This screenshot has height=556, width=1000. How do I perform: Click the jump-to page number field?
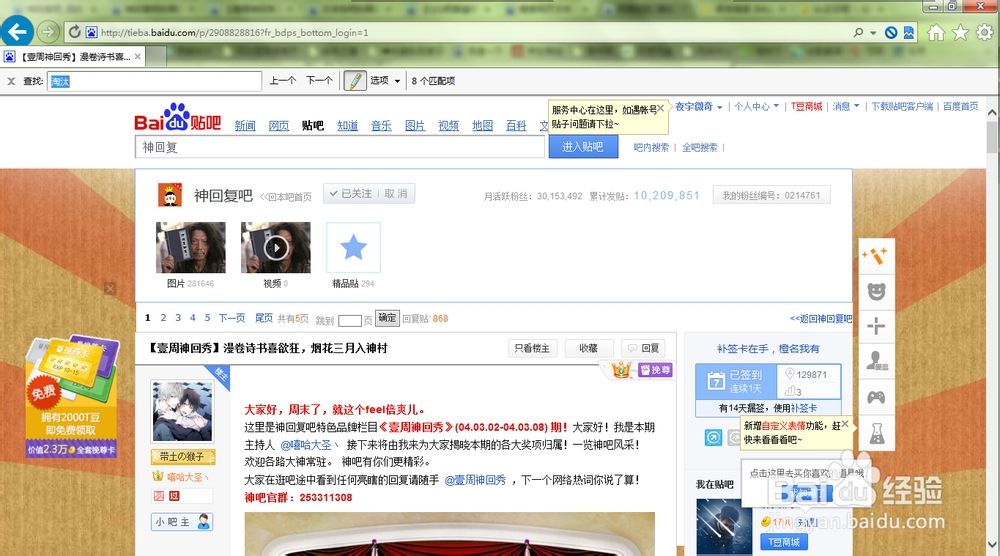pyautogui.click(x=349, y=321)
